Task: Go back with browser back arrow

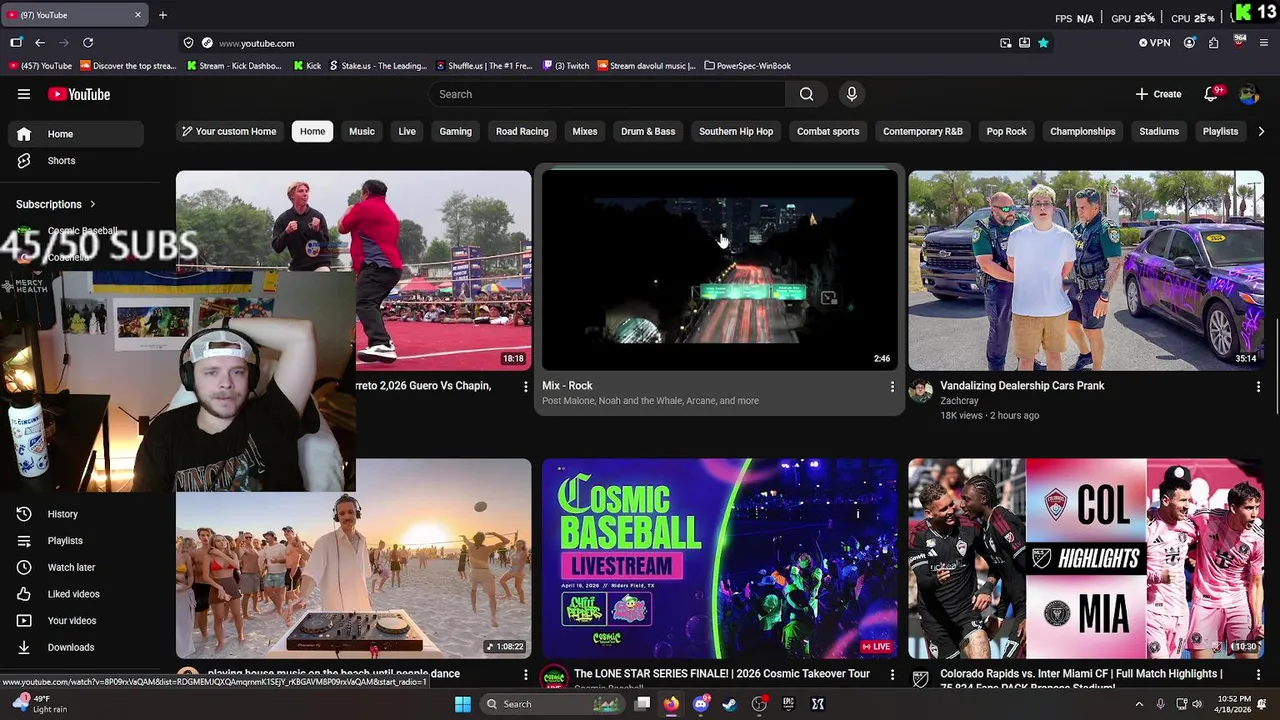Action: [40, 43]
